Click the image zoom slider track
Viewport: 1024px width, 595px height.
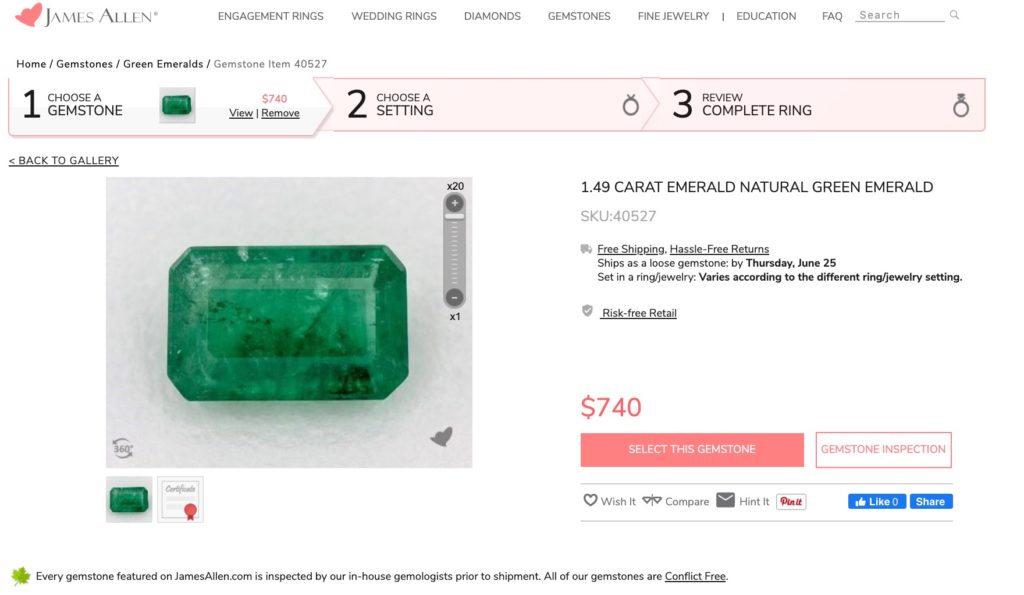click(455, 251)
